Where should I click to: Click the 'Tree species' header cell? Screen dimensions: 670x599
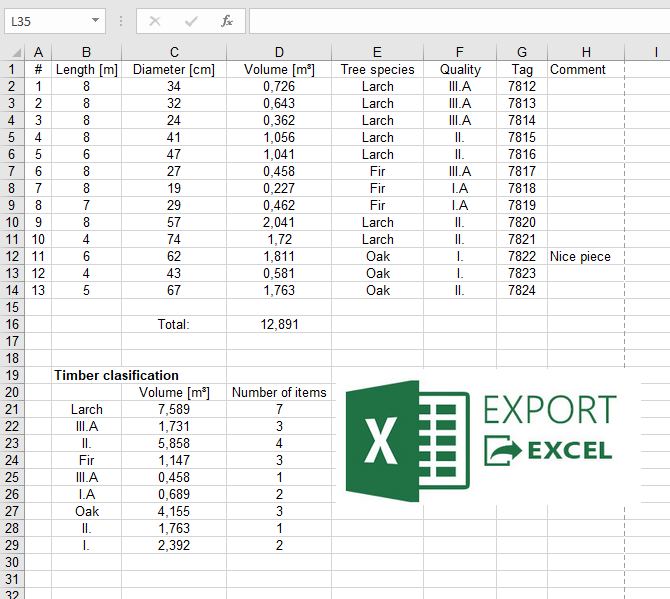[x=377, y=69]
